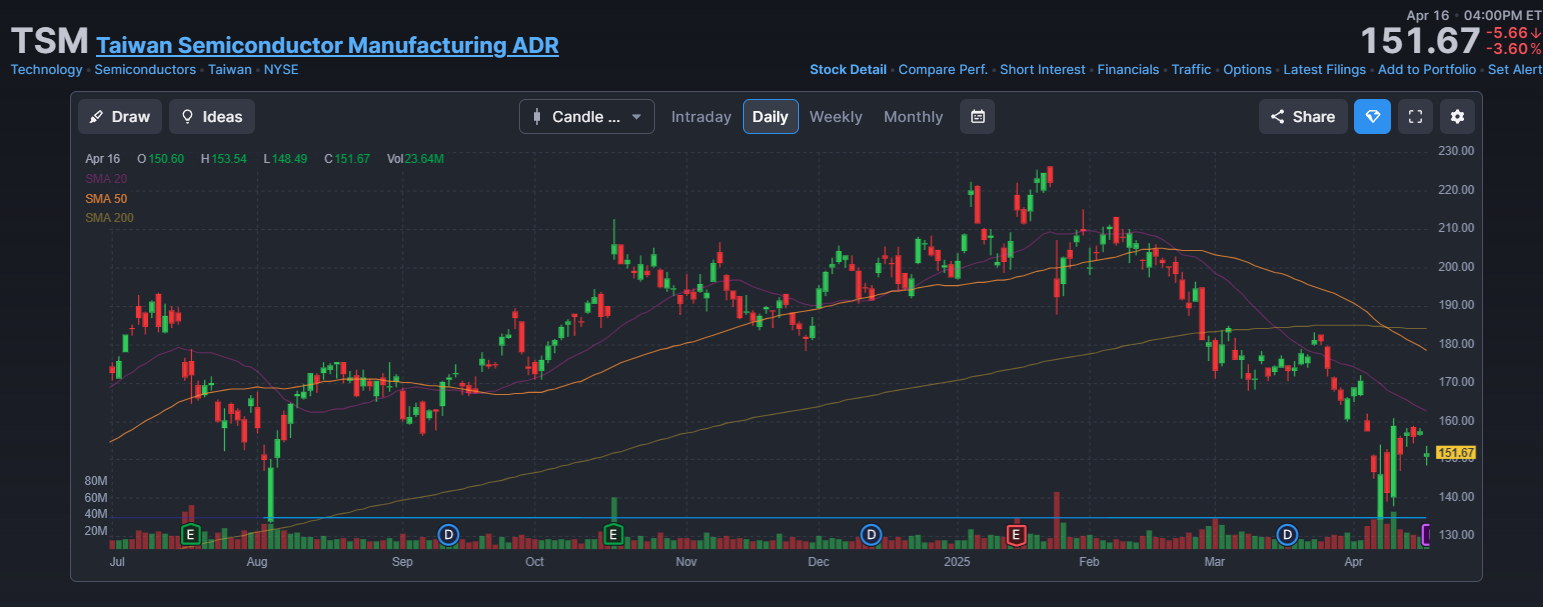Open the Ideas lightbulb button
1543x607 pixels.
[x=212, y=117]
